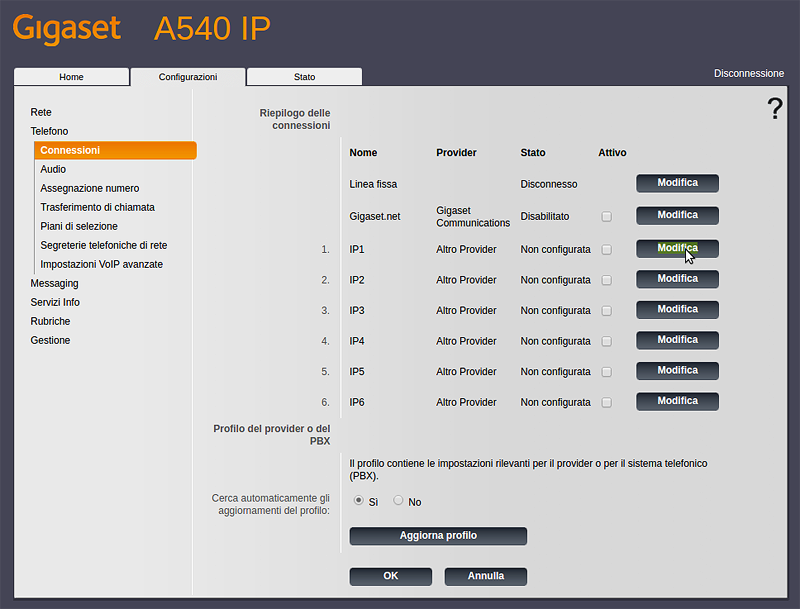800x609 pixels.
Task: Click the Gigaset.net name cell
Action: click(x=374, y=216)
